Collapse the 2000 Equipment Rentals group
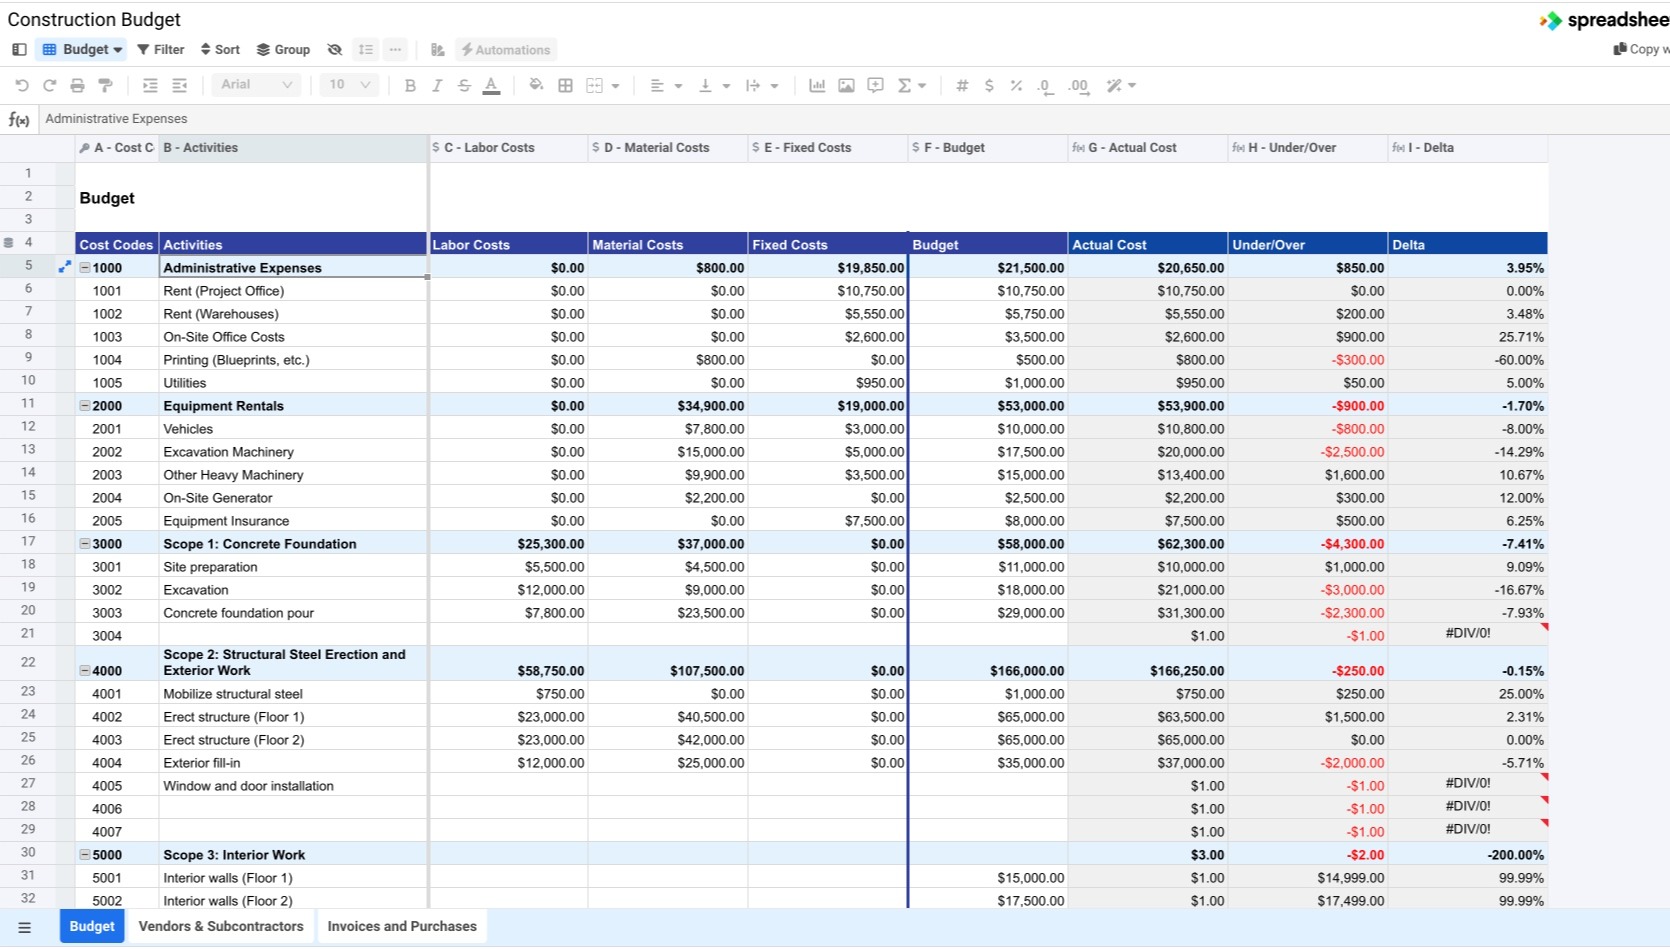1670x950 pixels. point(85,406)
